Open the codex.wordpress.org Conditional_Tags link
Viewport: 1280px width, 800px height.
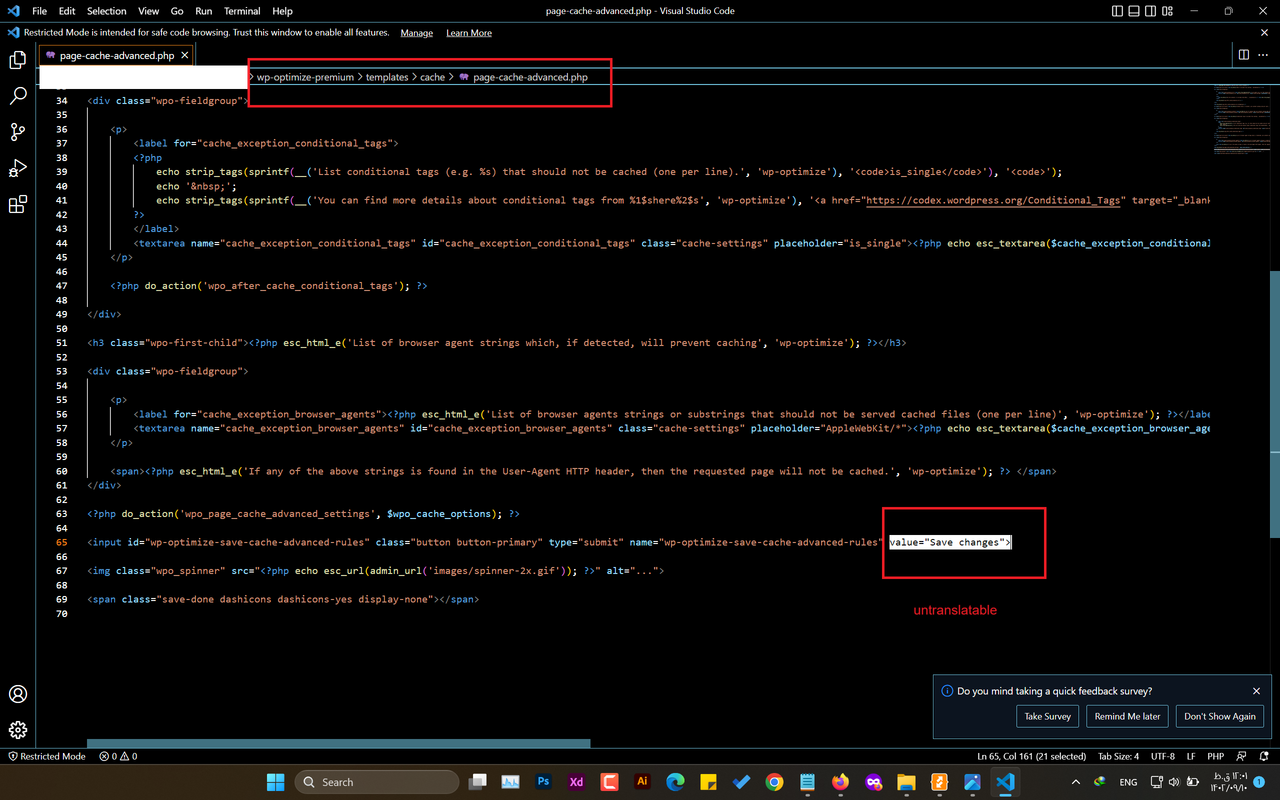[993, 200]
